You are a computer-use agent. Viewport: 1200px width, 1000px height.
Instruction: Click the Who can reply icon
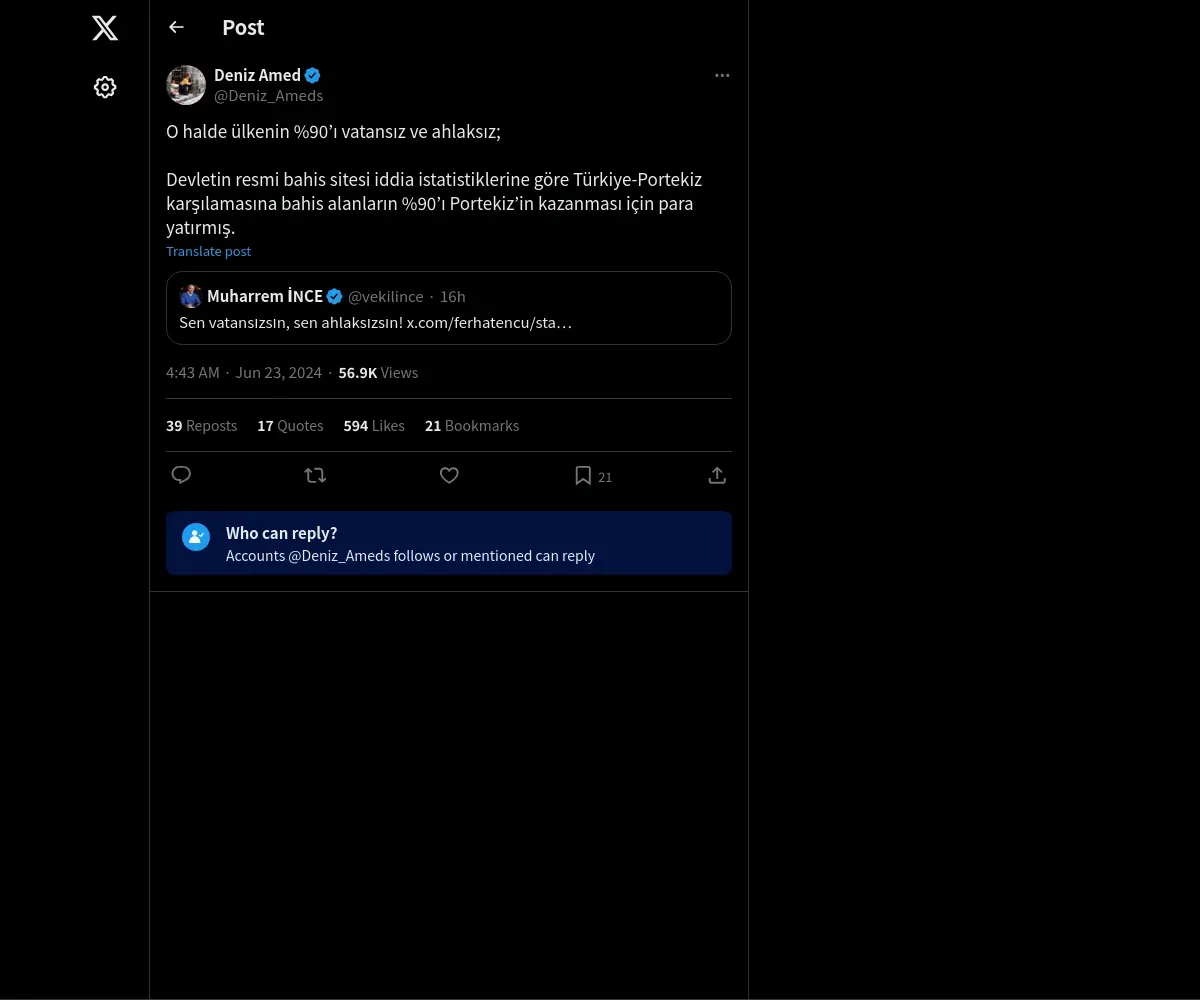[x=196, y=537]
